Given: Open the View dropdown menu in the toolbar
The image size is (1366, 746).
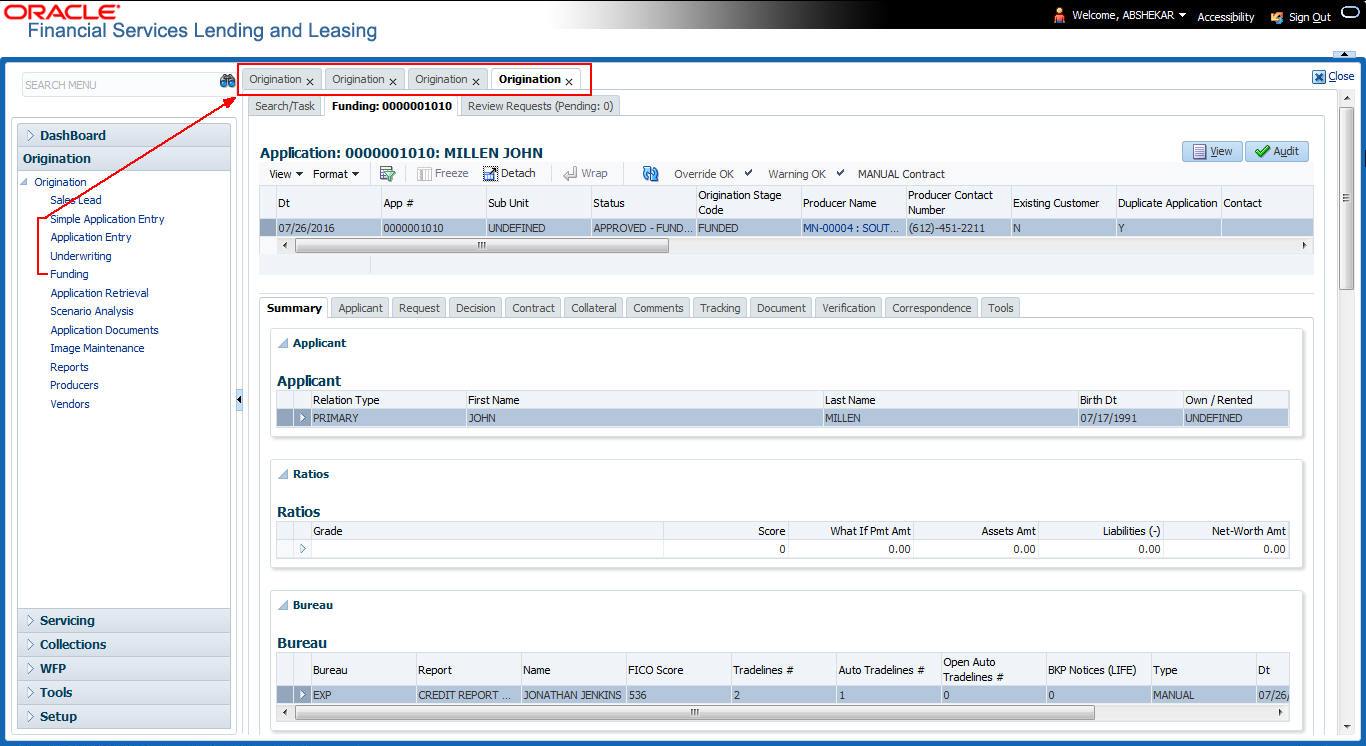Looking at the screenshot, I should pos(286,174).
